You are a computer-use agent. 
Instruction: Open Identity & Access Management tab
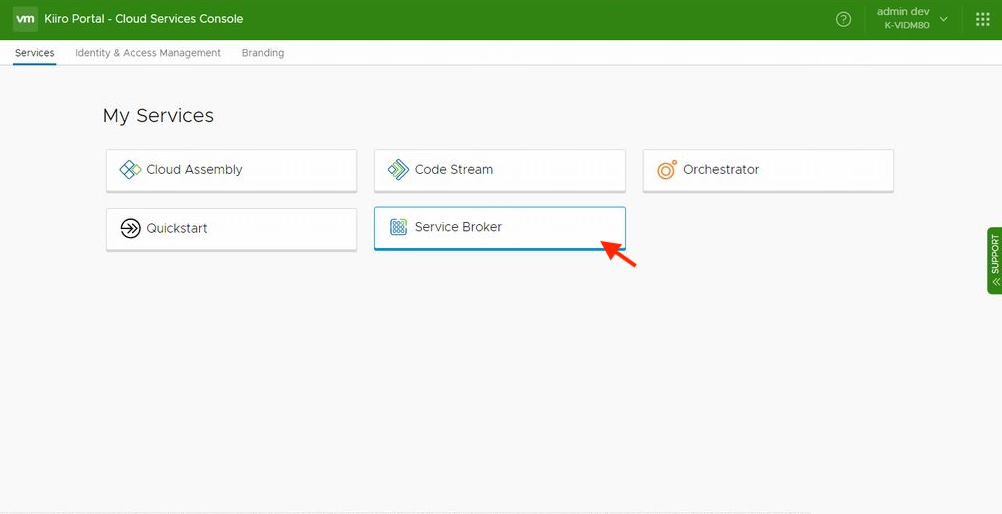tap(148, 53)
